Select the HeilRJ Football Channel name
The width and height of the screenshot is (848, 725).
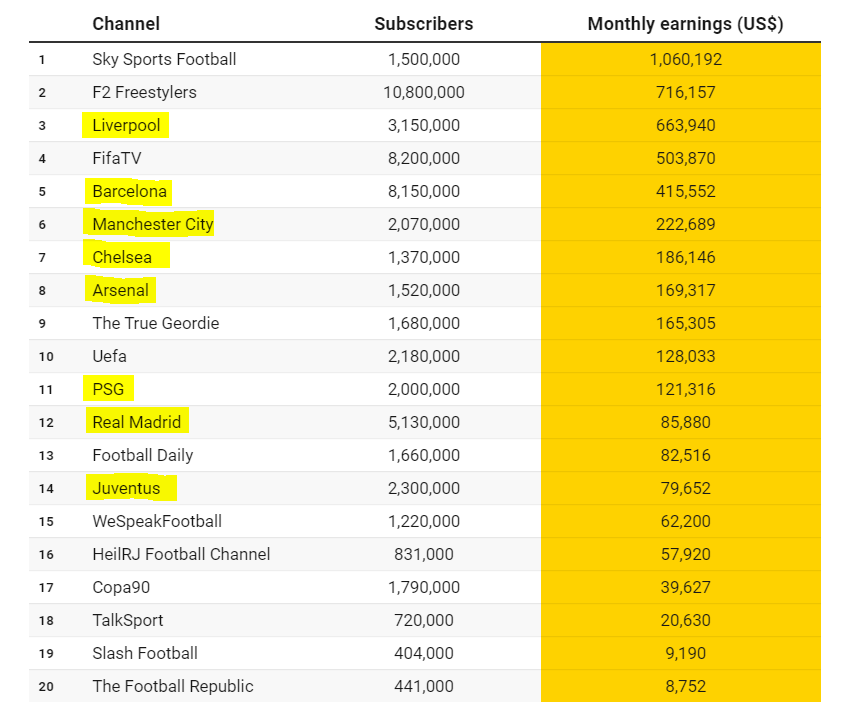point(181,554)
